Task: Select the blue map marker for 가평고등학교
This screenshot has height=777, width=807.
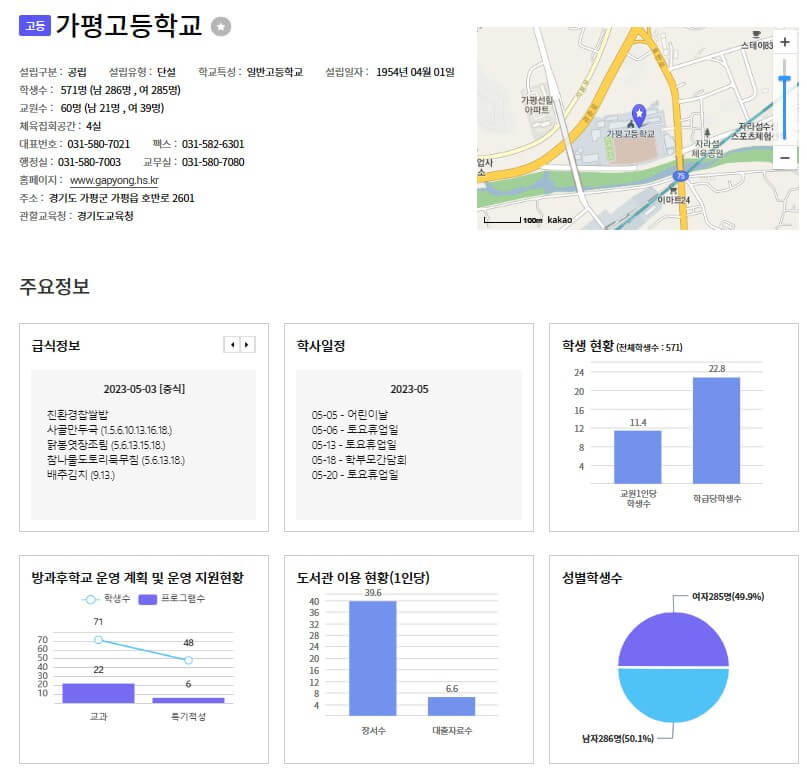Action: coord(639,113)
